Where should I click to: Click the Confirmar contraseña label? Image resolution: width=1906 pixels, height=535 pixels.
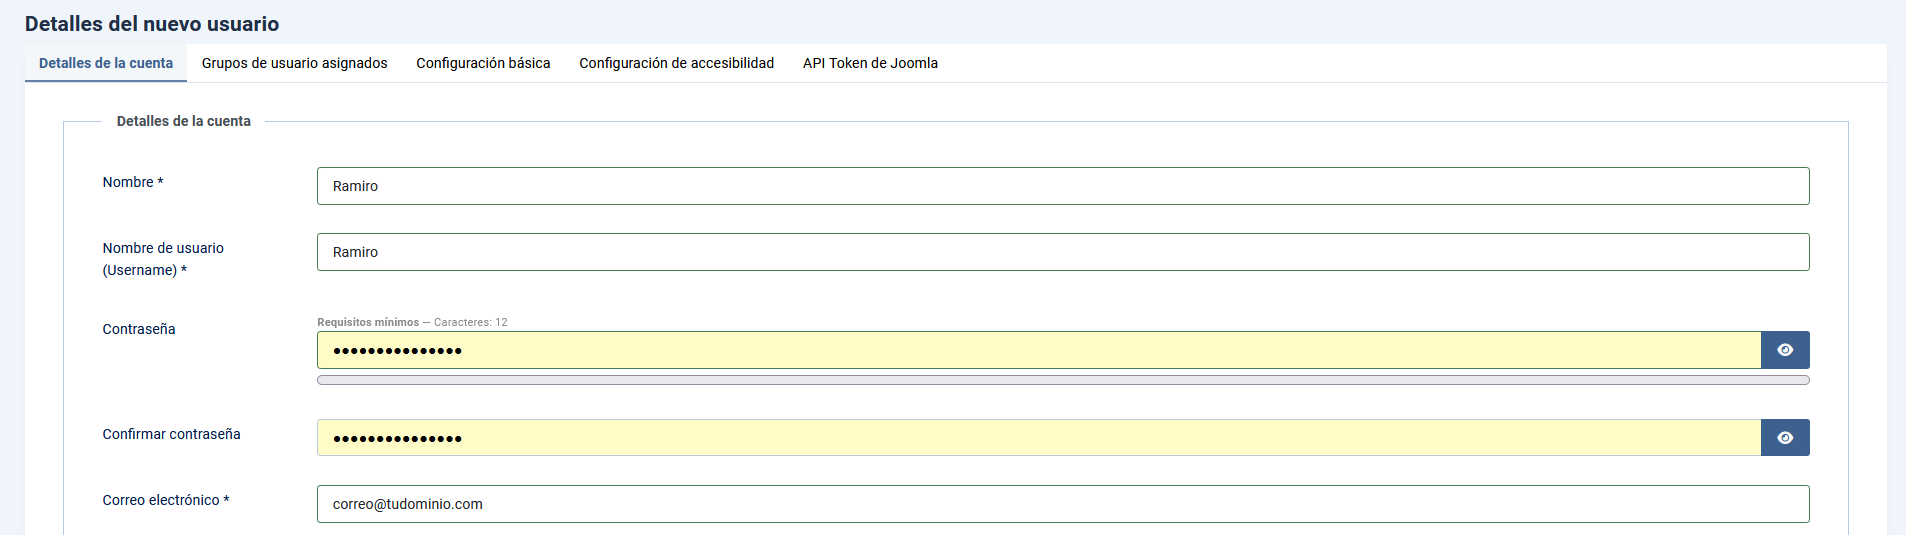coord(171,434)
